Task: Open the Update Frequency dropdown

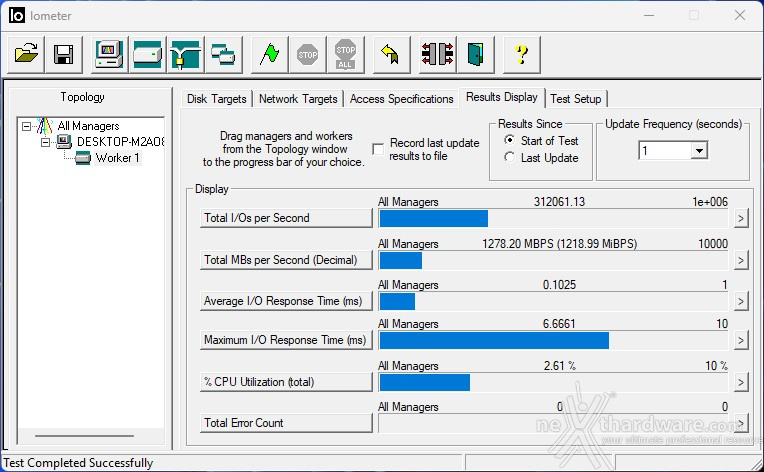Action: tap(699, 151)
